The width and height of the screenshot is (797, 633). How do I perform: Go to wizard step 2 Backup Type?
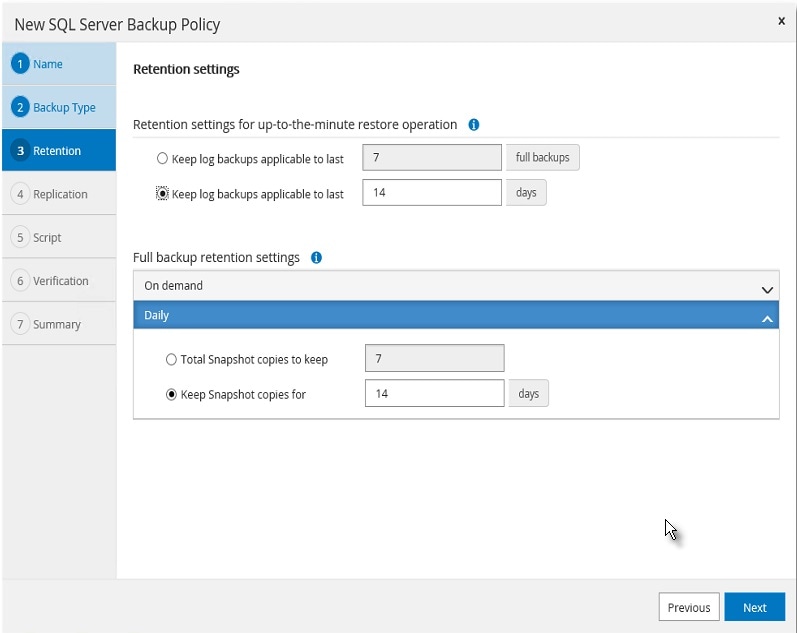click(59, 107)
